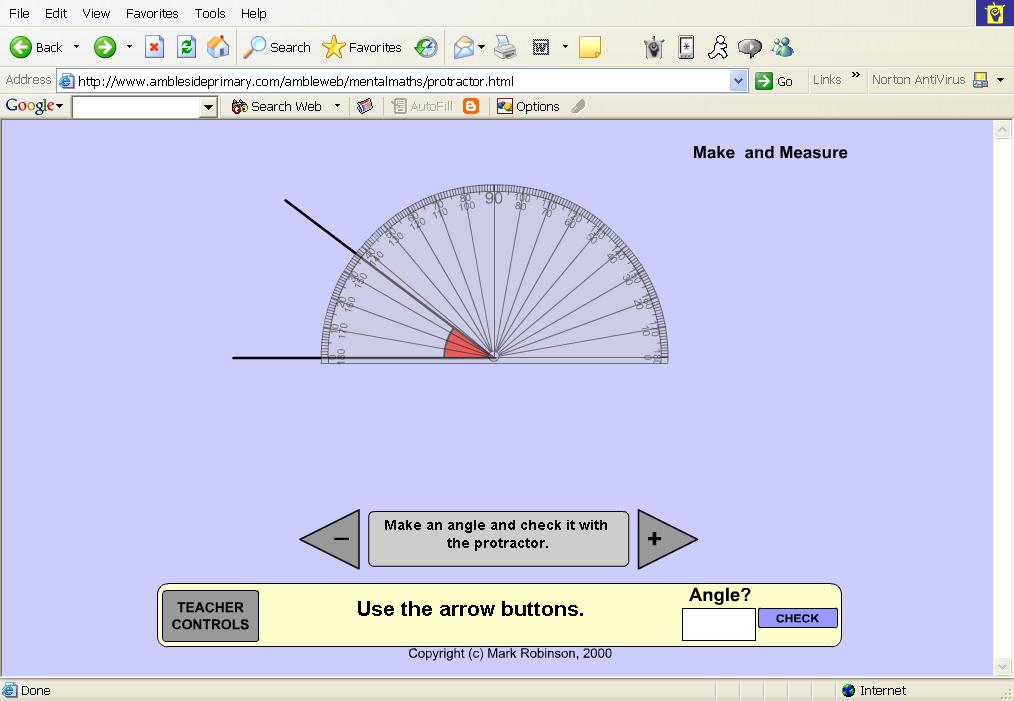Click the Google toolbar news icon
The height and width of the screenshot is (701, 1014).
[365, 106]
